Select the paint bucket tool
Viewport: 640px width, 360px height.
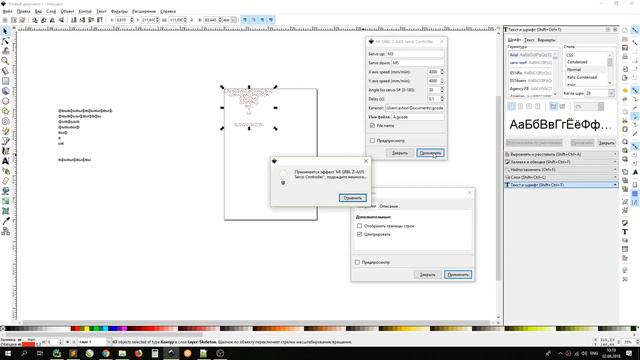click(5, 191)
